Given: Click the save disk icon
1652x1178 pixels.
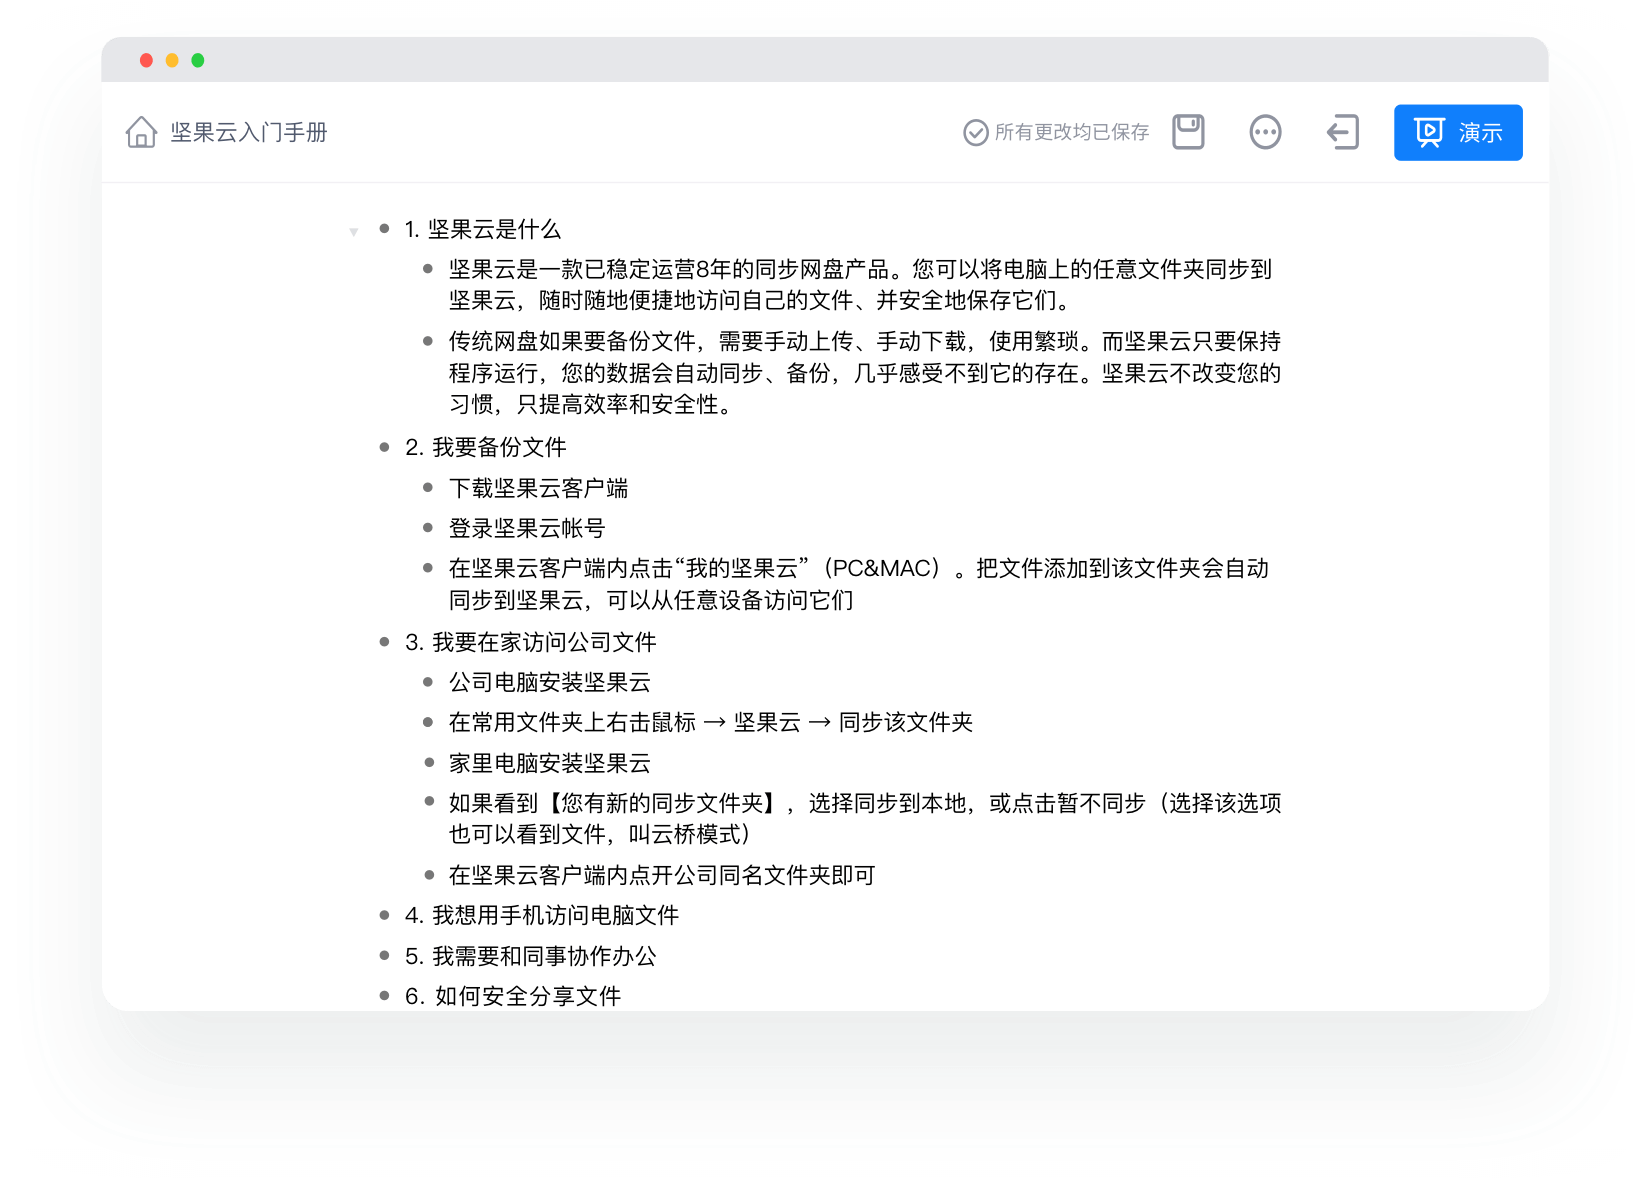Looking at the screenshot, I should coord(1188,132).
